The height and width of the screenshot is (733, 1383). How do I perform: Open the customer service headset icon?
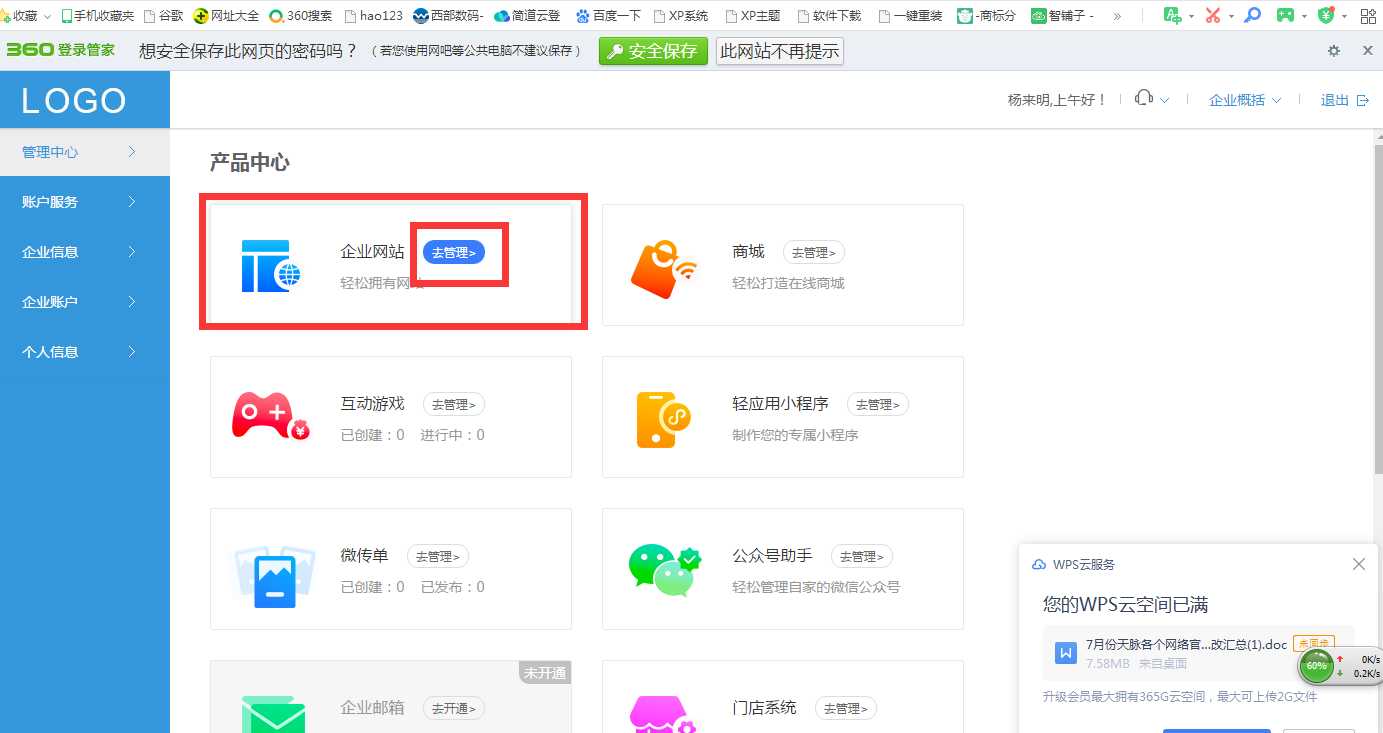click(x=1144, y=99)
